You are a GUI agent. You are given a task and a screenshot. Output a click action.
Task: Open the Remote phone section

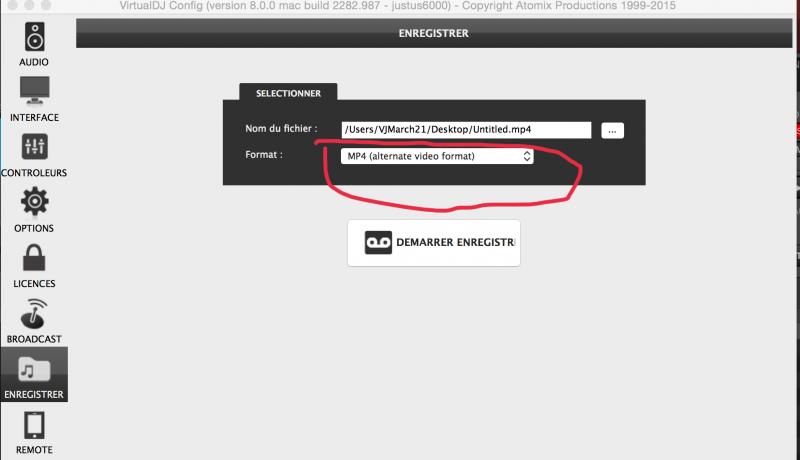(x=34, y=432)
